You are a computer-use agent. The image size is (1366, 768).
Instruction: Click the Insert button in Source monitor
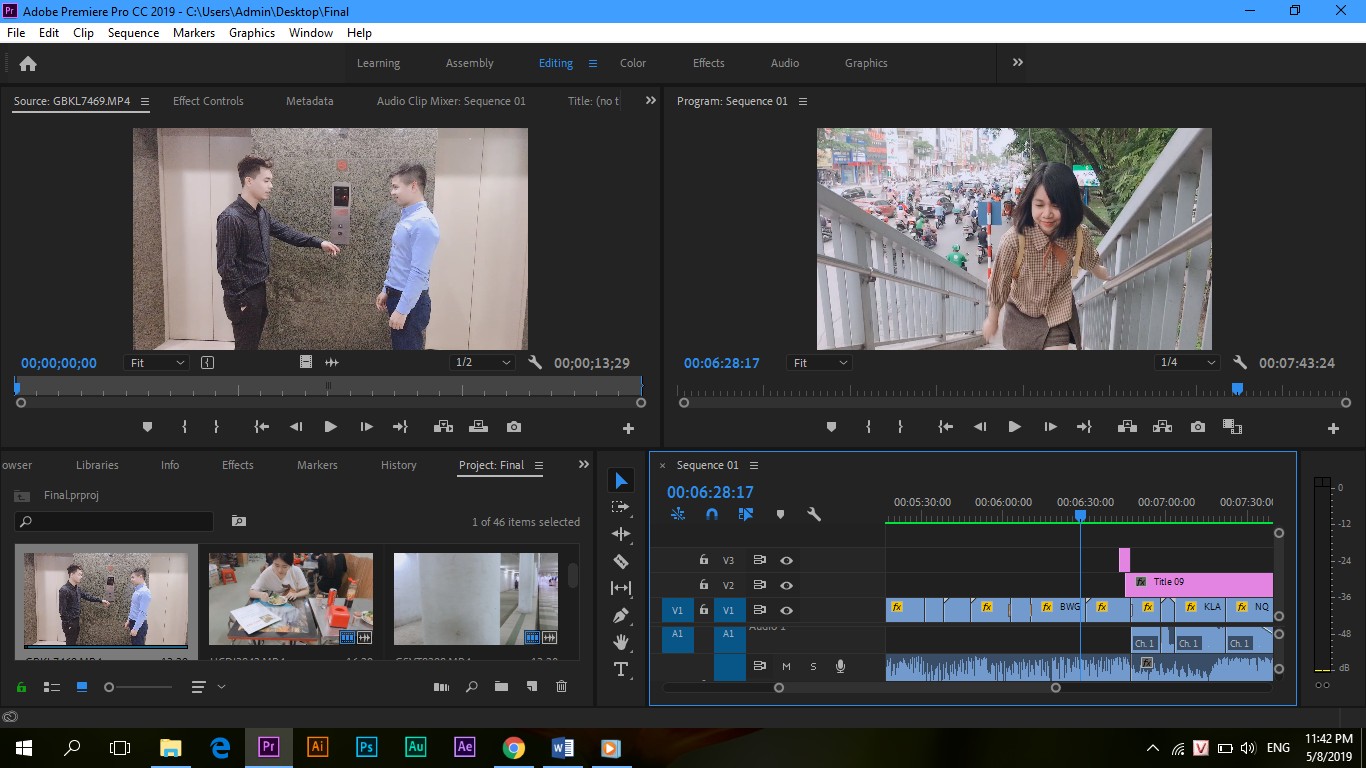tap(443, 427)
